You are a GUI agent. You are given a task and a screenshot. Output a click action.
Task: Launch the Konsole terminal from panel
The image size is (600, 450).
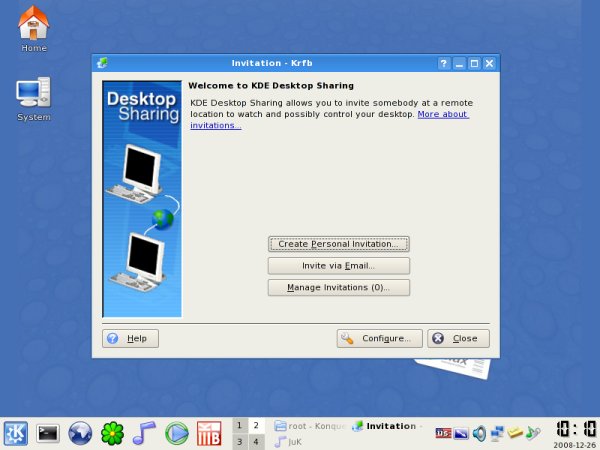48,434
